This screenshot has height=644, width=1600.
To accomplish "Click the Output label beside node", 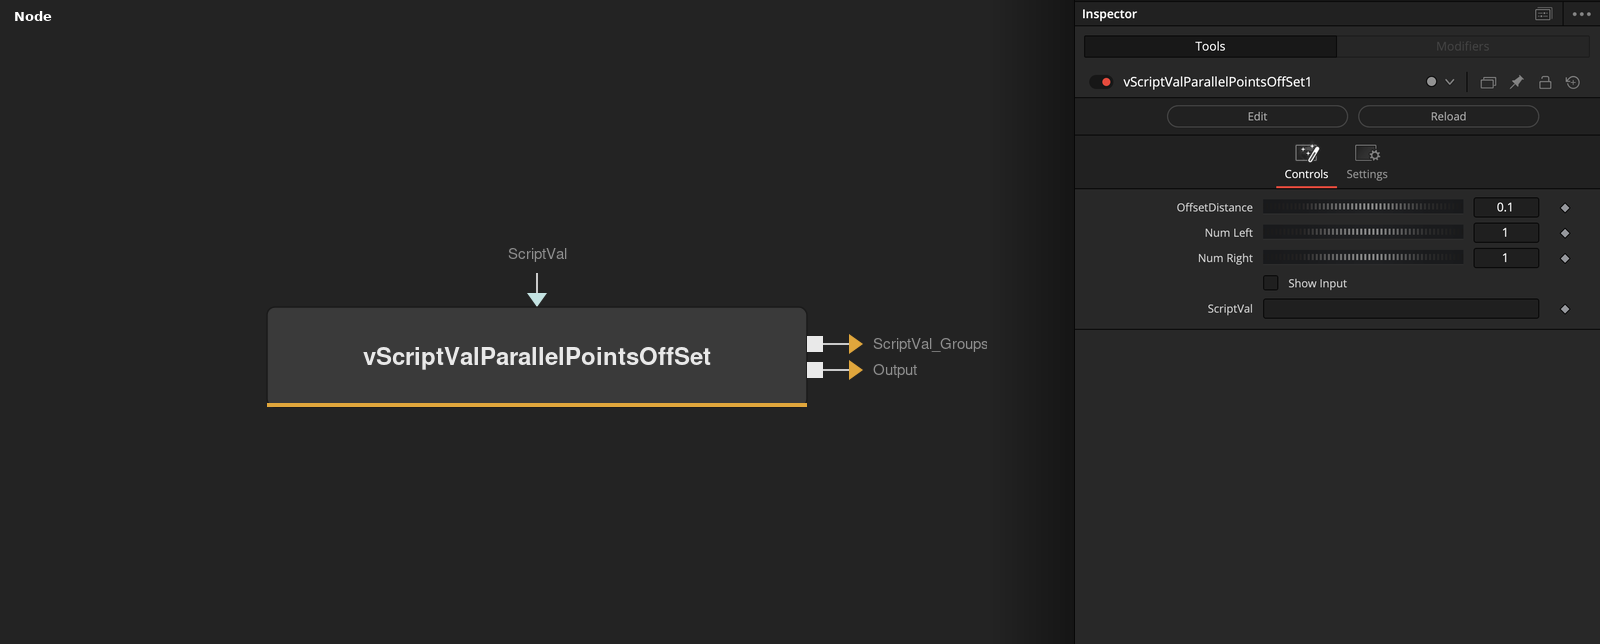I will tap(895, 370).
